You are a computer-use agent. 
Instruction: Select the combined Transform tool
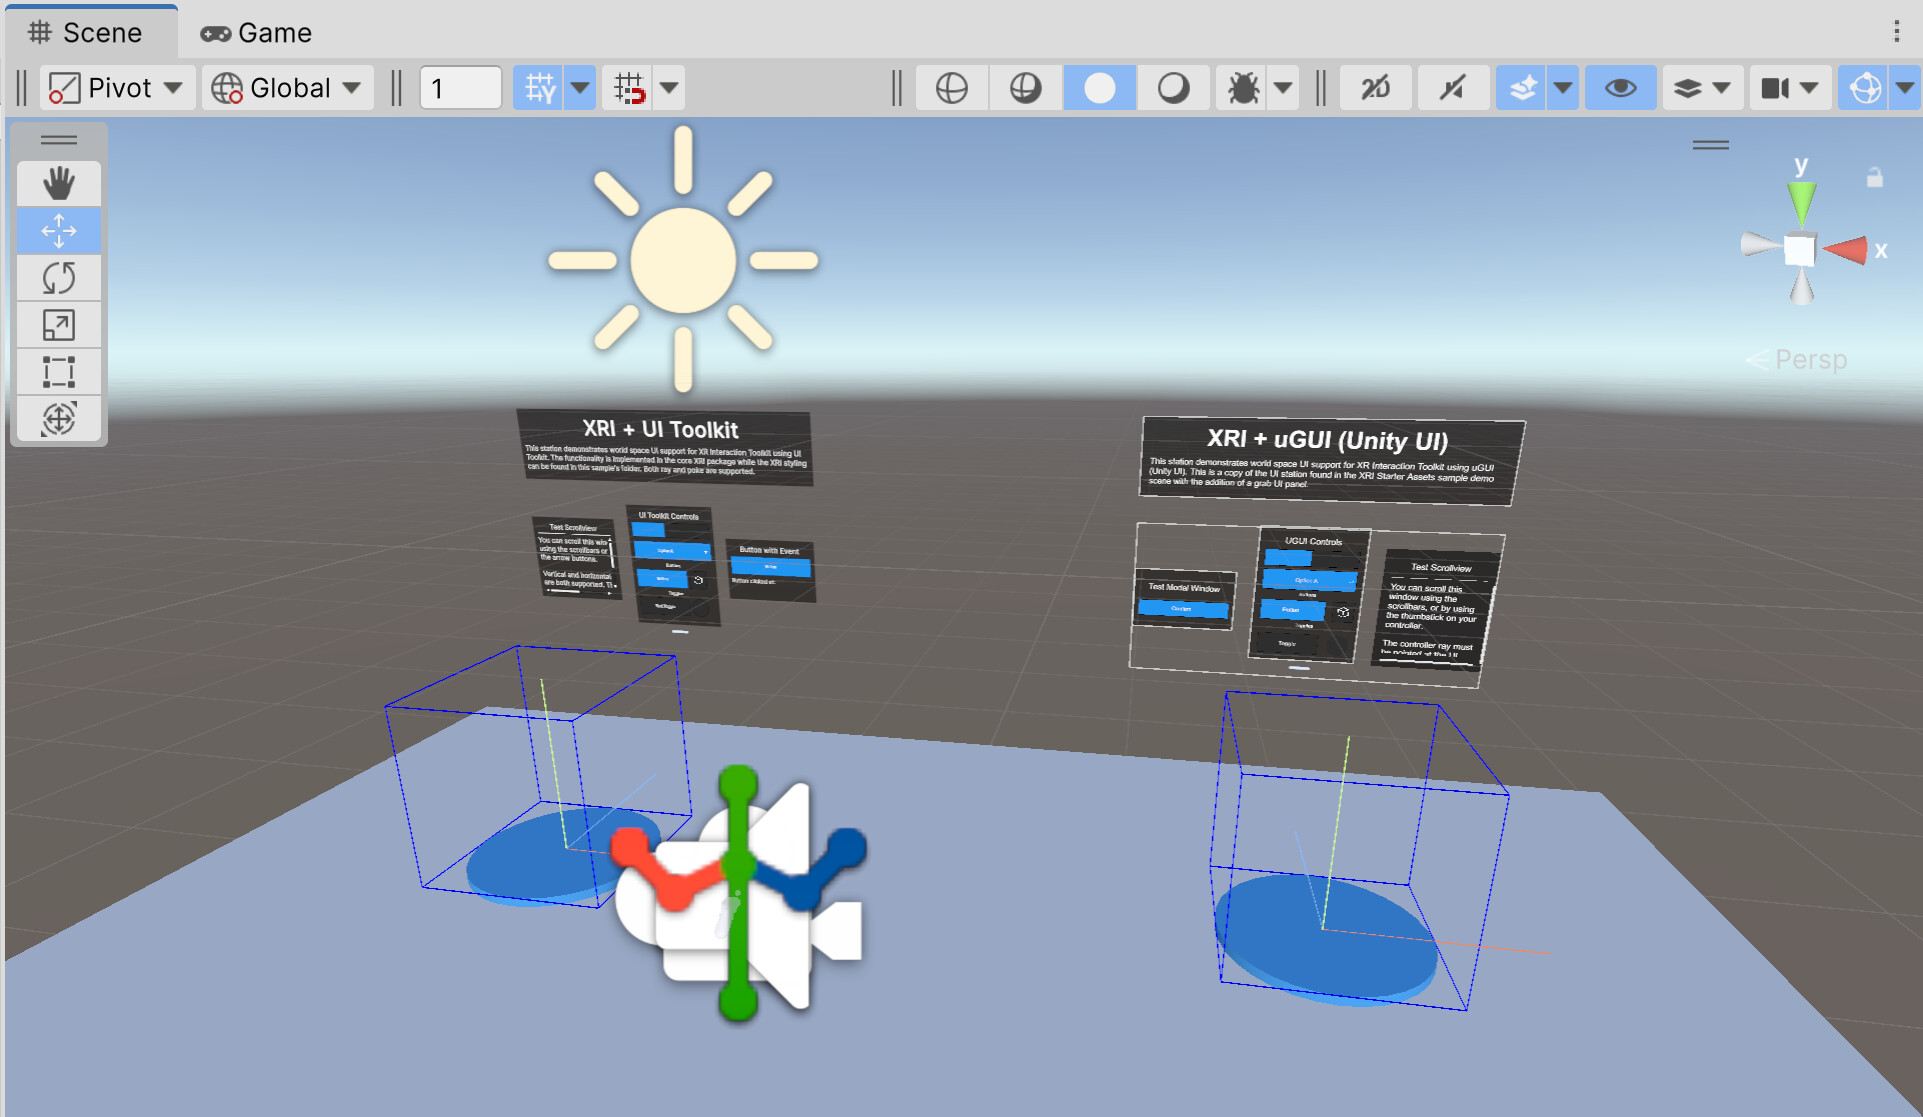pos(59,419)
